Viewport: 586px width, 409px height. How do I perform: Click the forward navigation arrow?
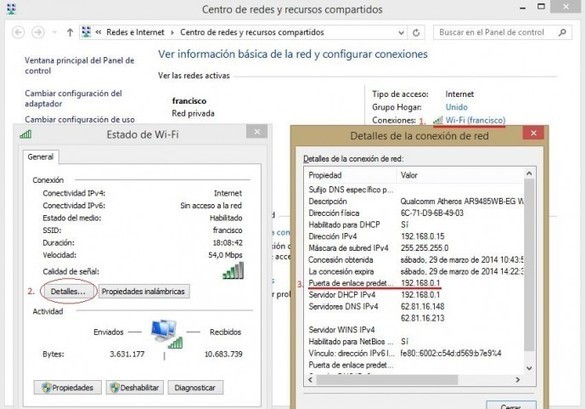click(x=38, y=33)
